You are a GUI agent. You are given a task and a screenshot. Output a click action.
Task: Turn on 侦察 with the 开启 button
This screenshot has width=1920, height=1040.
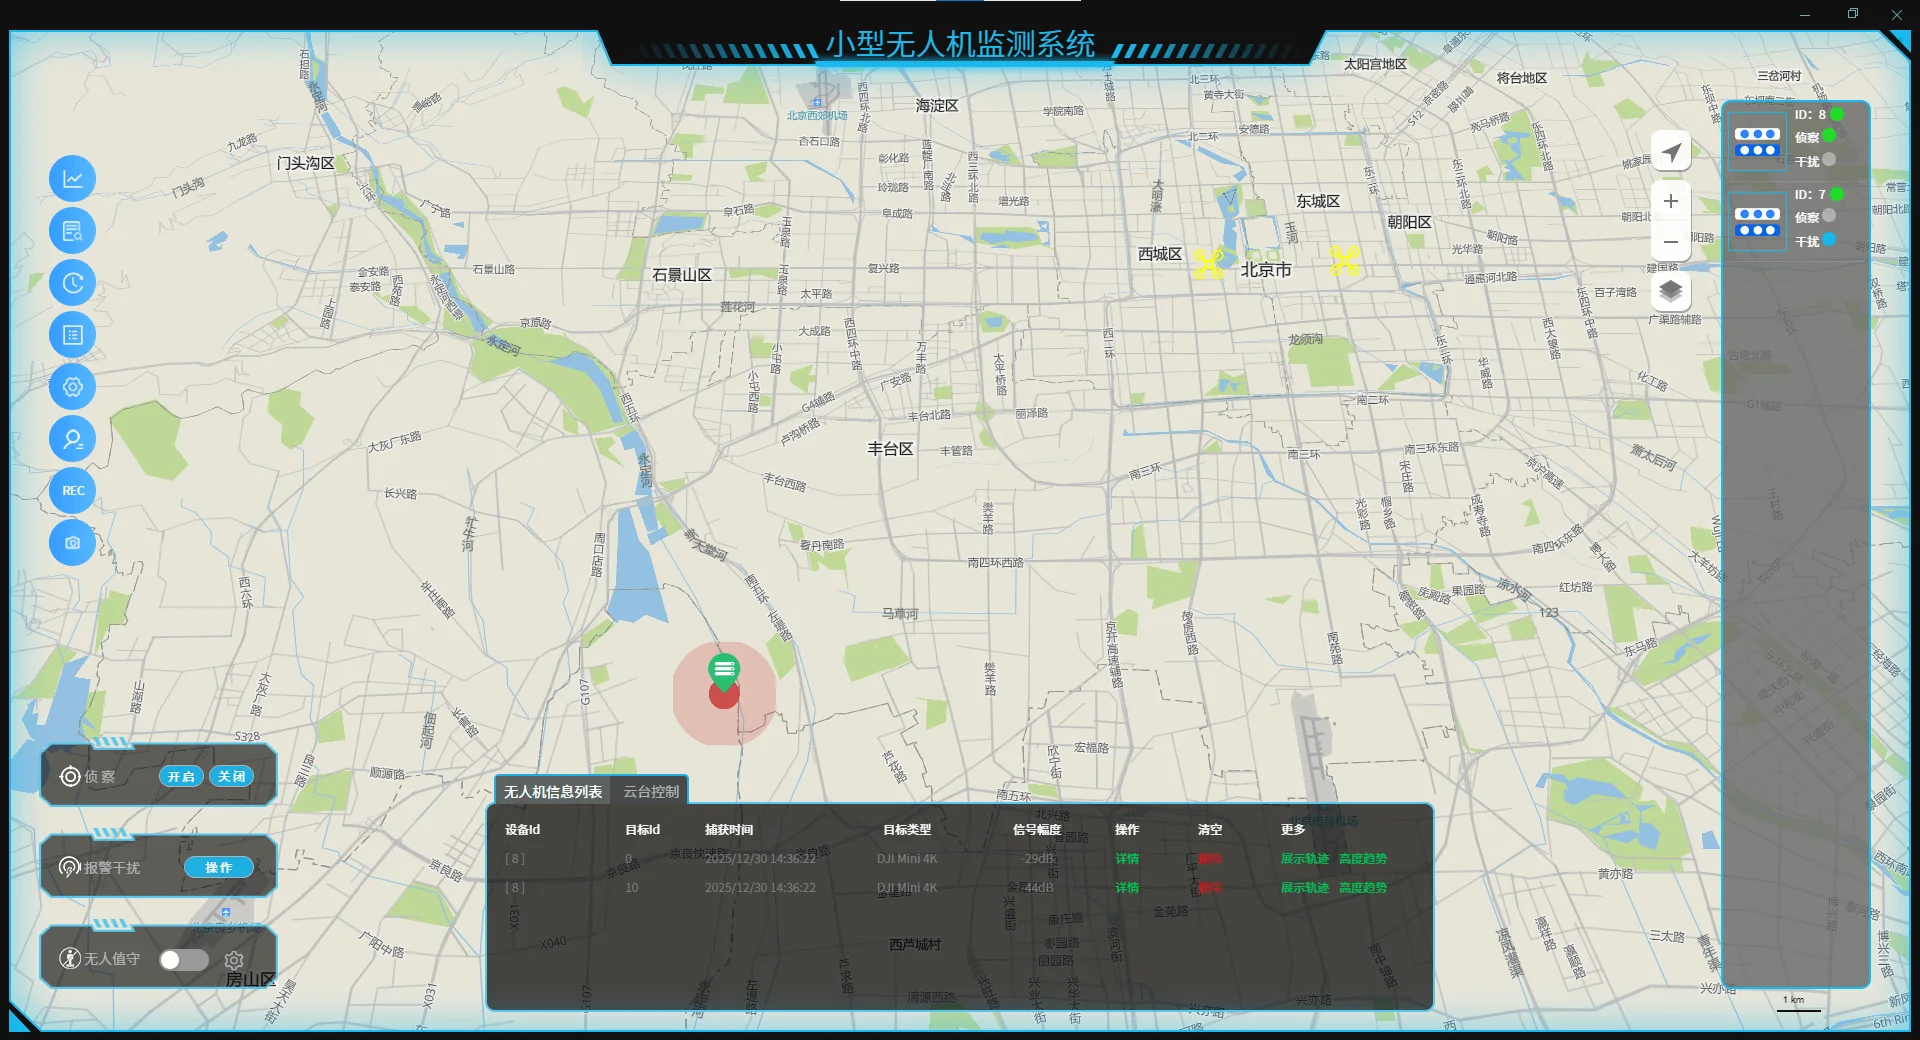(181, 777)
